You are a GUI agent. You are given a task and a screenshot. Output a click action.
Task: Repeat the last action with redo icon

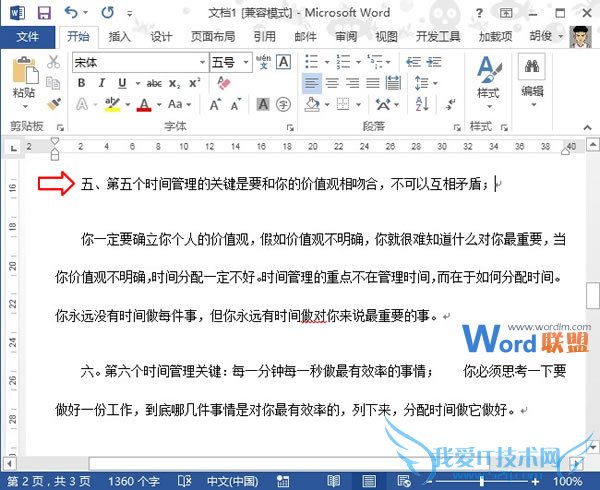pos(108,13)
